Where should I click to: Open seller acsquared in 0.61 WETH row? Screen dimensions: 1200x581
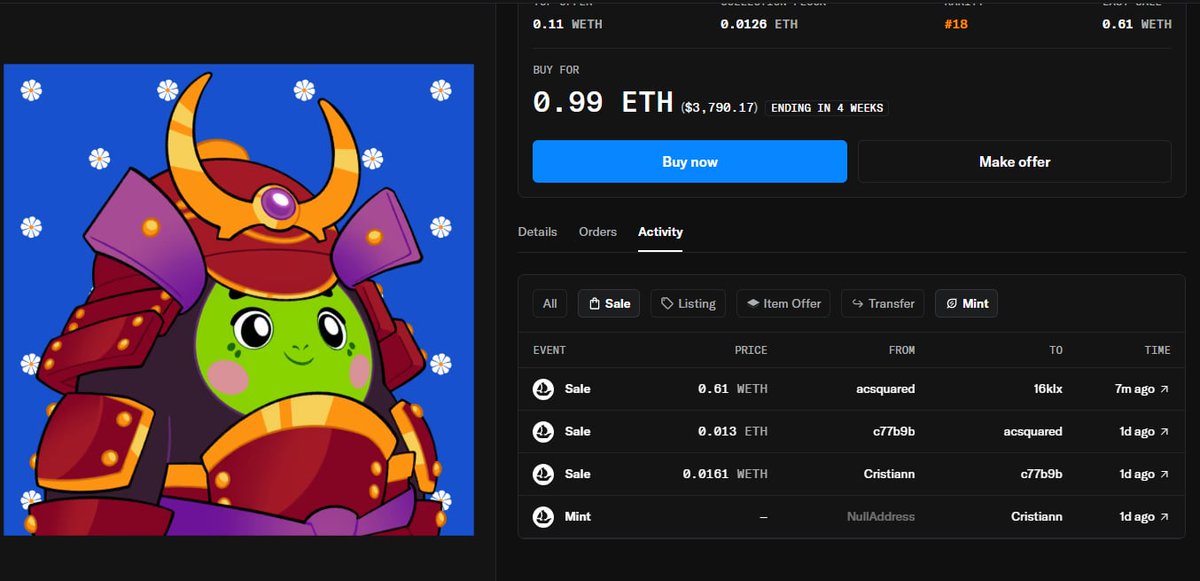[887, 389]
